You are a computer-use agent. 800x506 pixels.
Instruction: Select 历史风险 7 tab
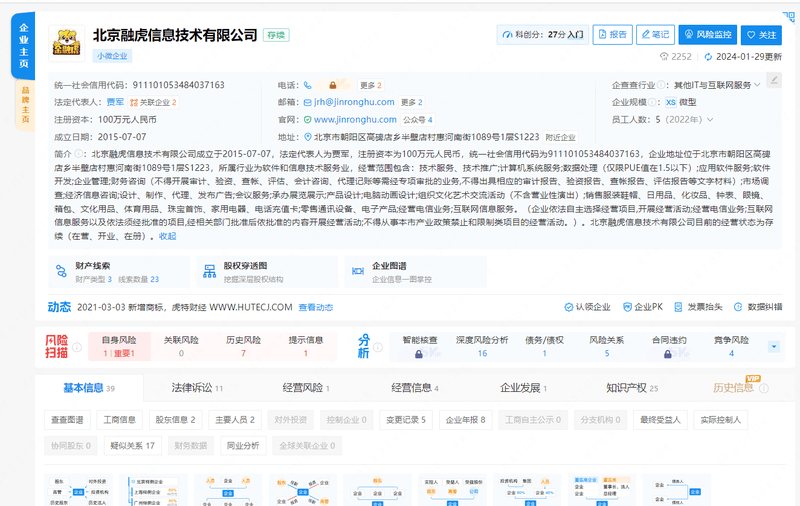click(243, 346)
